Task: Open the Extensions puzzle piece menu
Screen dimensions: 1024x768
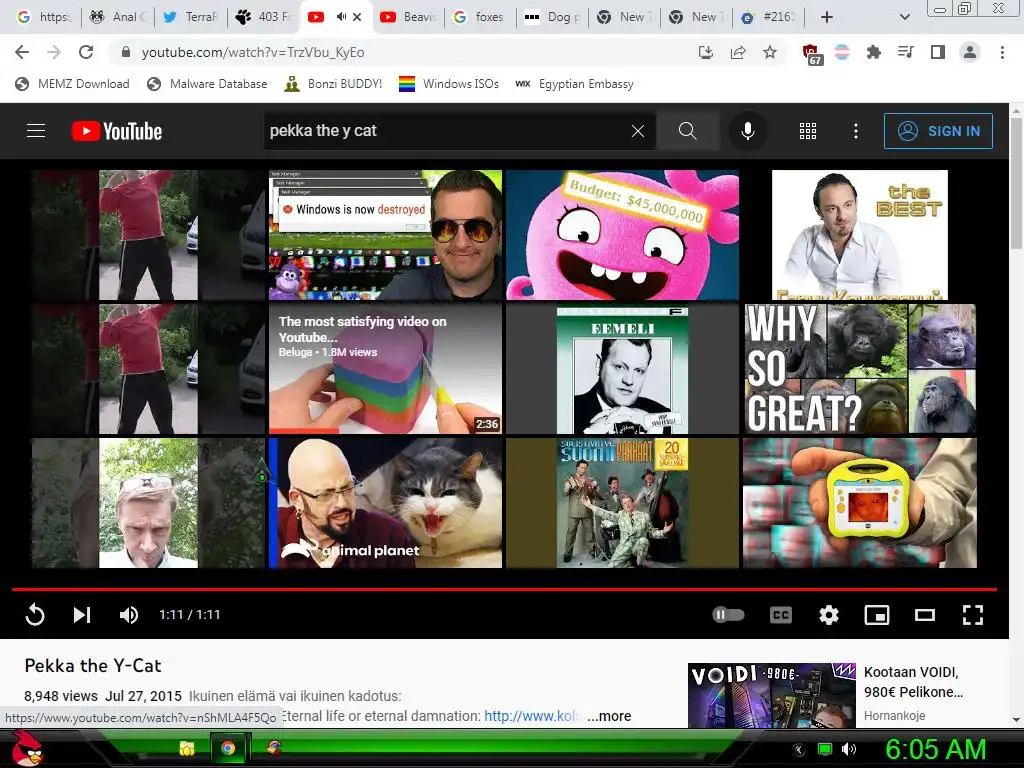Action: coord(873,52)
